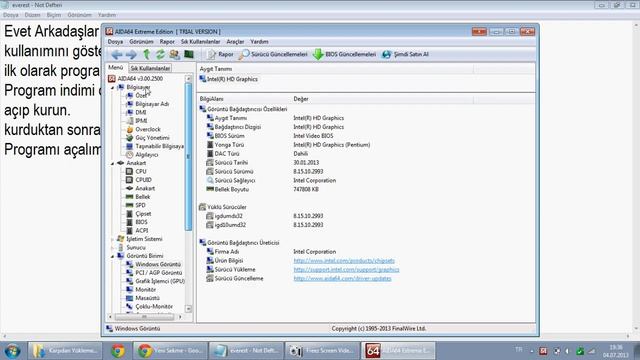The width and height of the screenshot is (640, 360).
Task: Collapse the Bilgisayar tree node
Action: 113,87
